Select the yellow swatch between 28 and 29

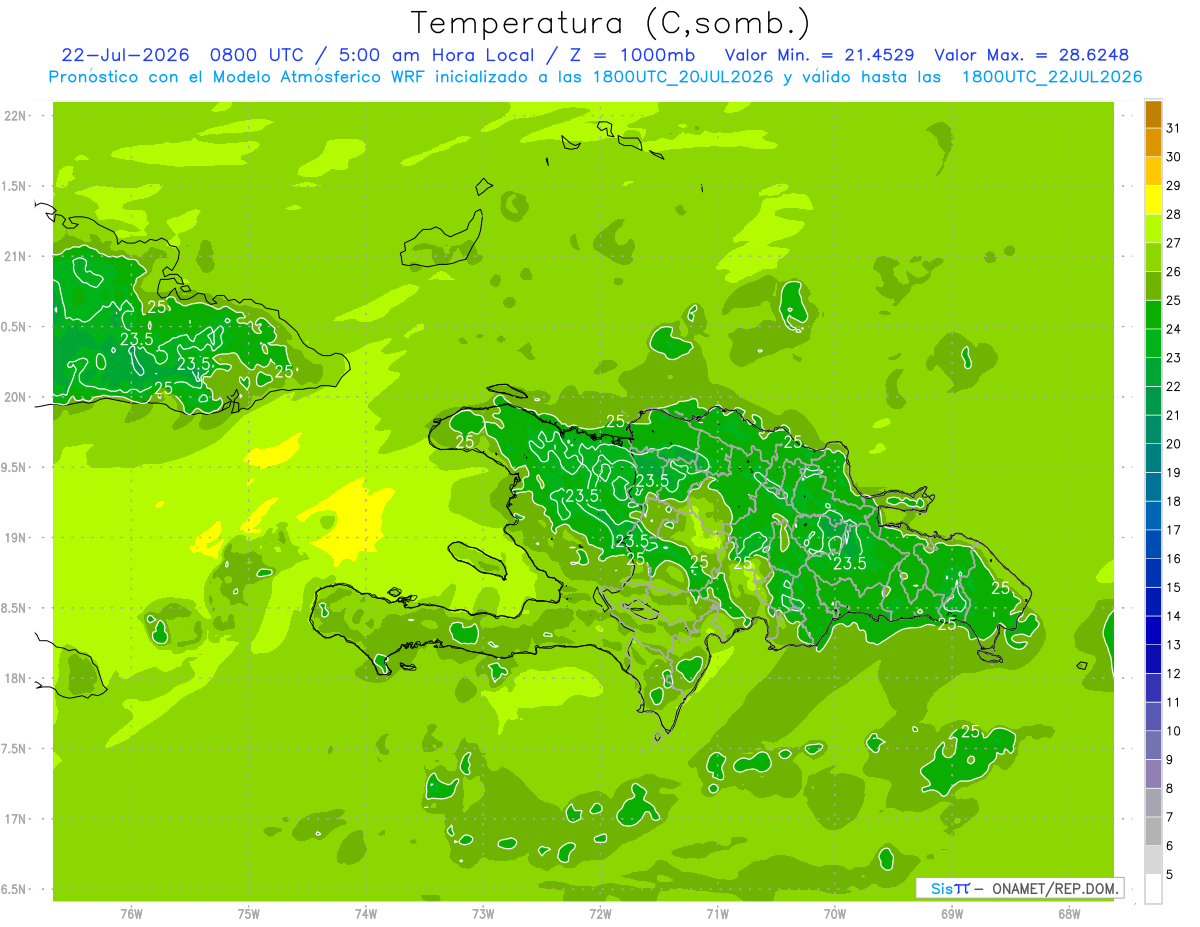coord(1153,200)
